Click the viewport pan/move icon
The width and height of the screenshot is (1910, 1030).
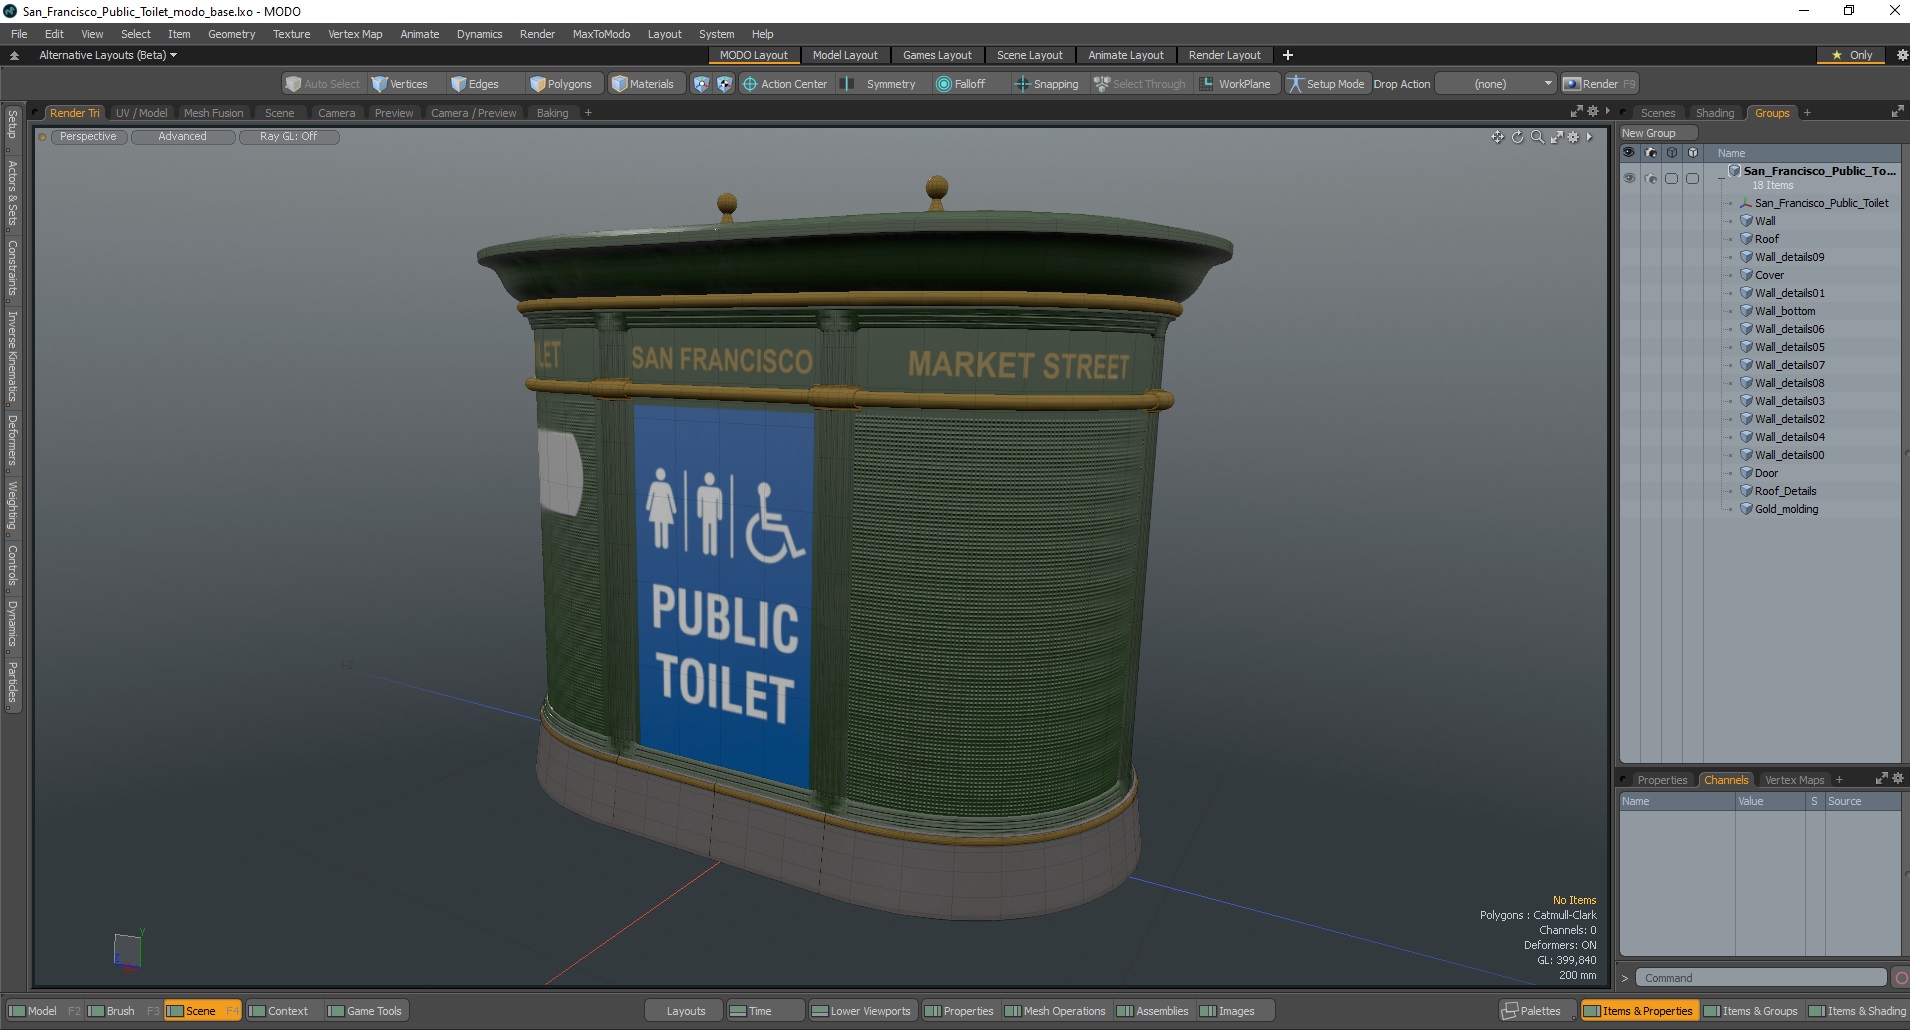(x=1497, y=137)
